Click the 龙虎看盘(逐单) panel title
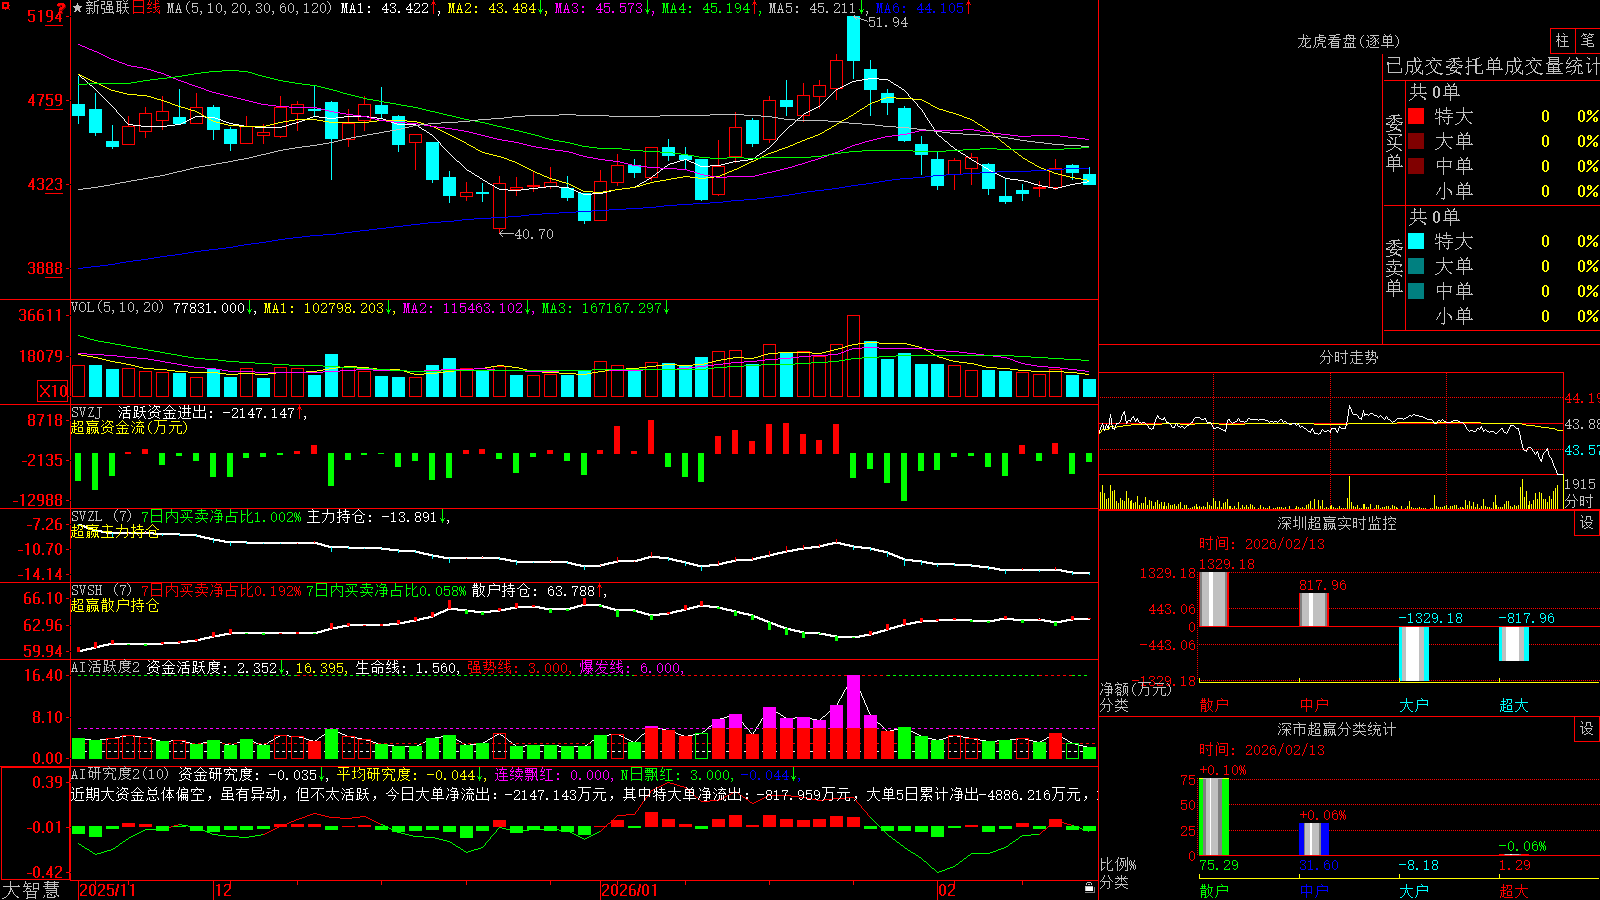 [1348, 41]
